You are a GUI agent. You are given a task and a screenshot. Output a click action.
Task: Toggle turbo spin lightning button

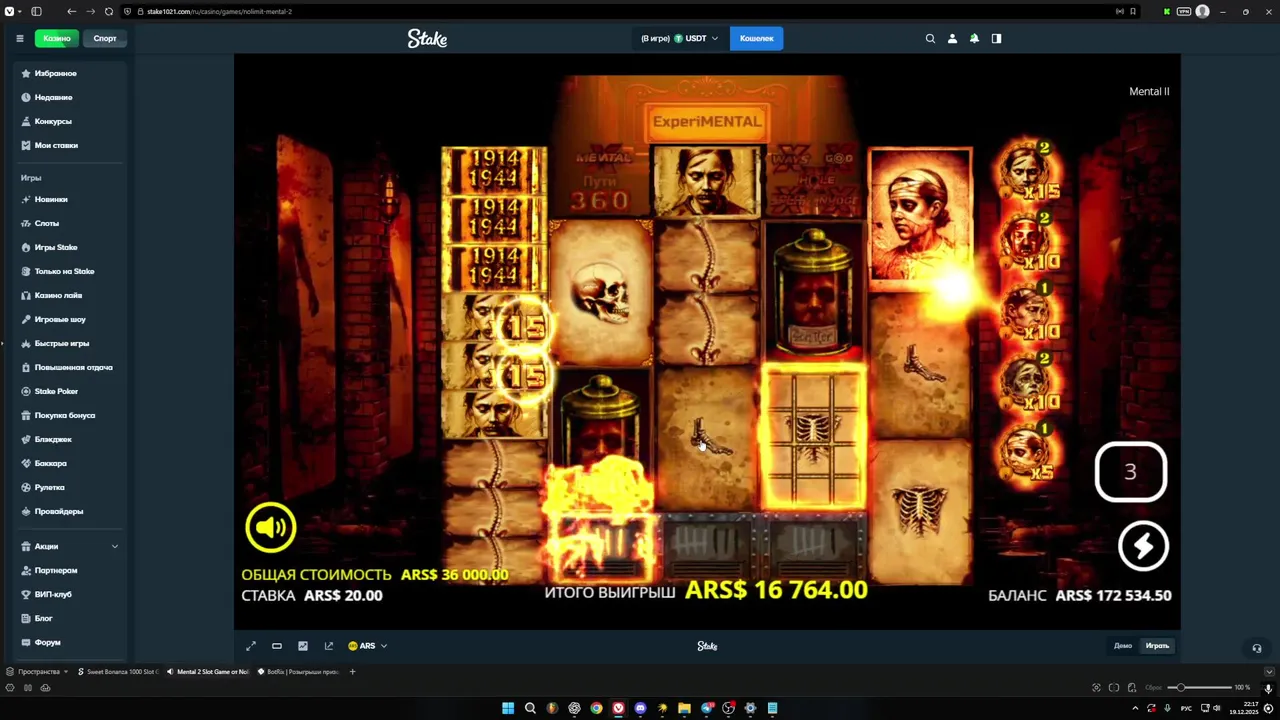coord(1143,546)
